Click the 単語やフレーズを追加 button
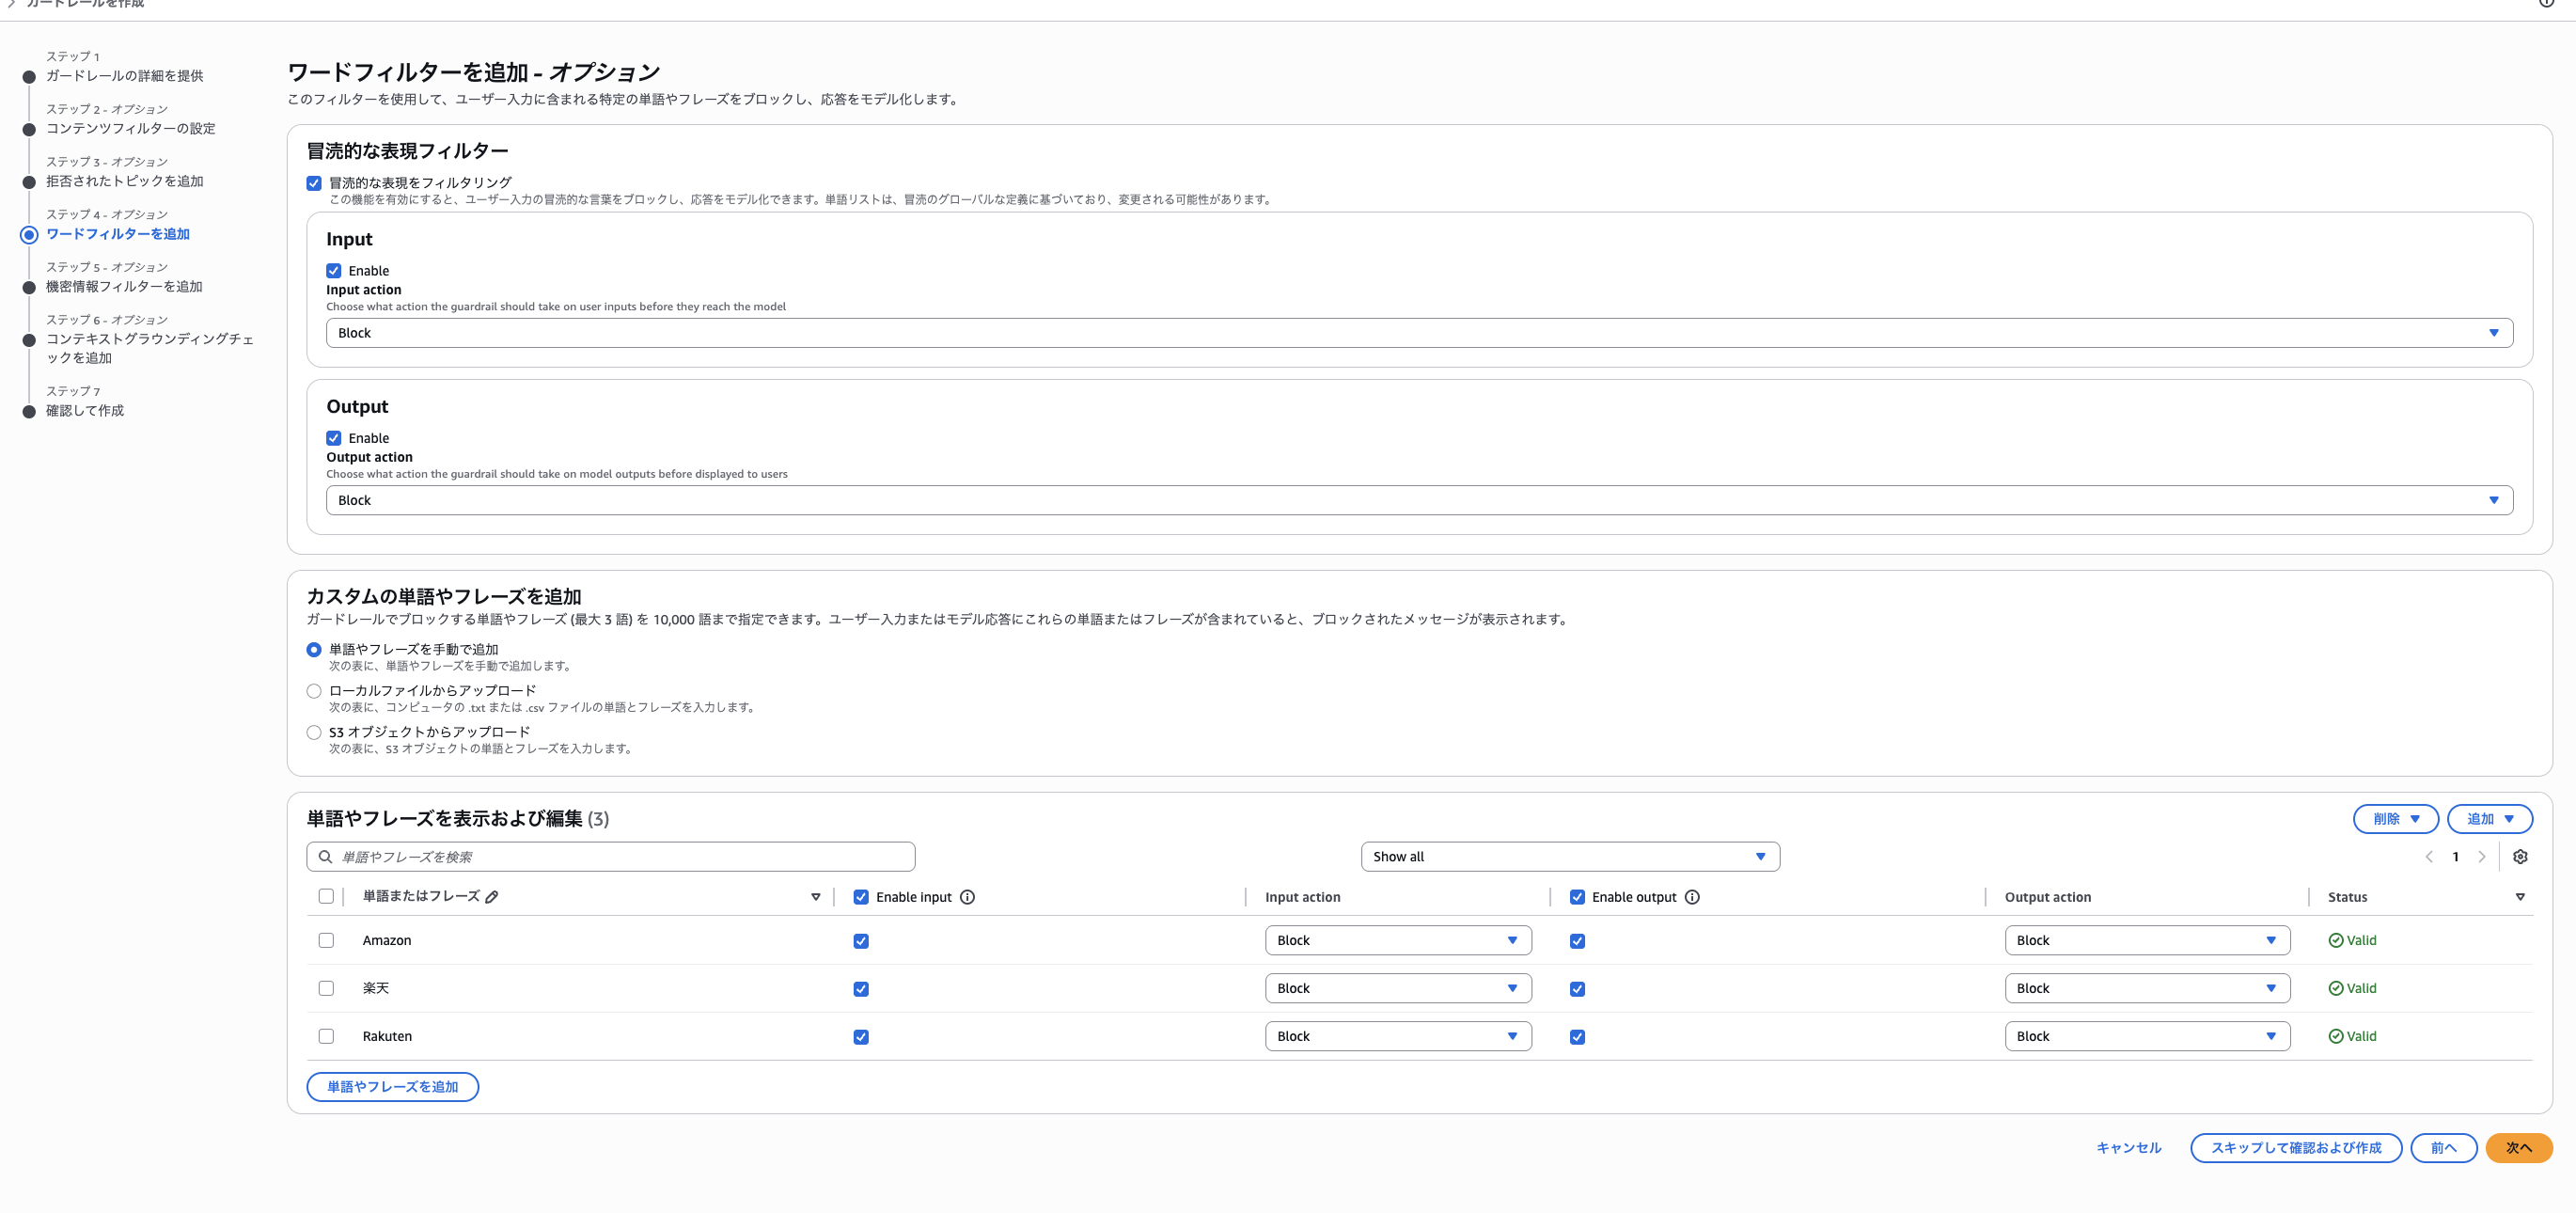Viewport: 2576px width, 1213px height. coord(392,1086)
